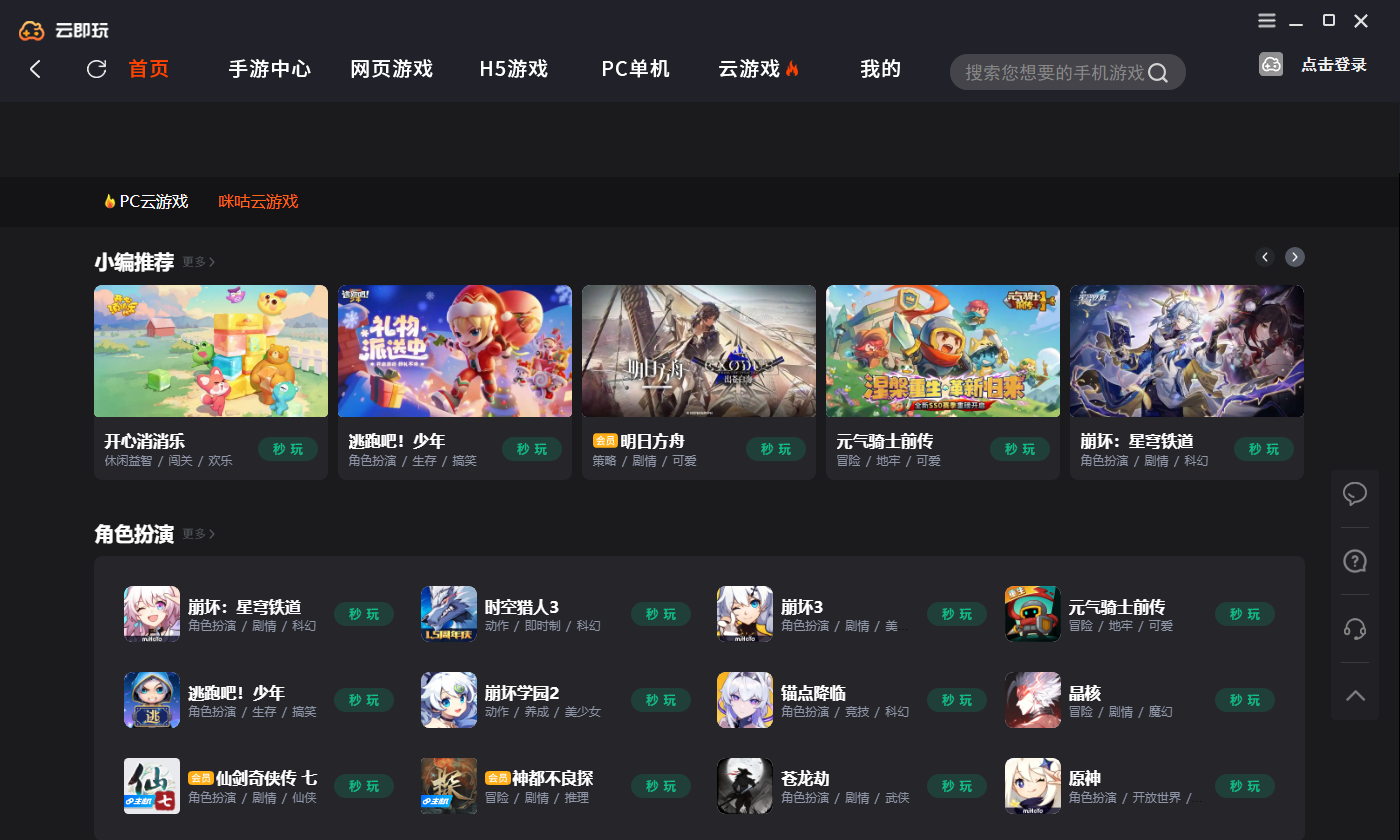The width and height of the screenshot is (1400, 840).
Task: Click 秒玩 on the 开心消消乐 card
Action: pos(288,449)
